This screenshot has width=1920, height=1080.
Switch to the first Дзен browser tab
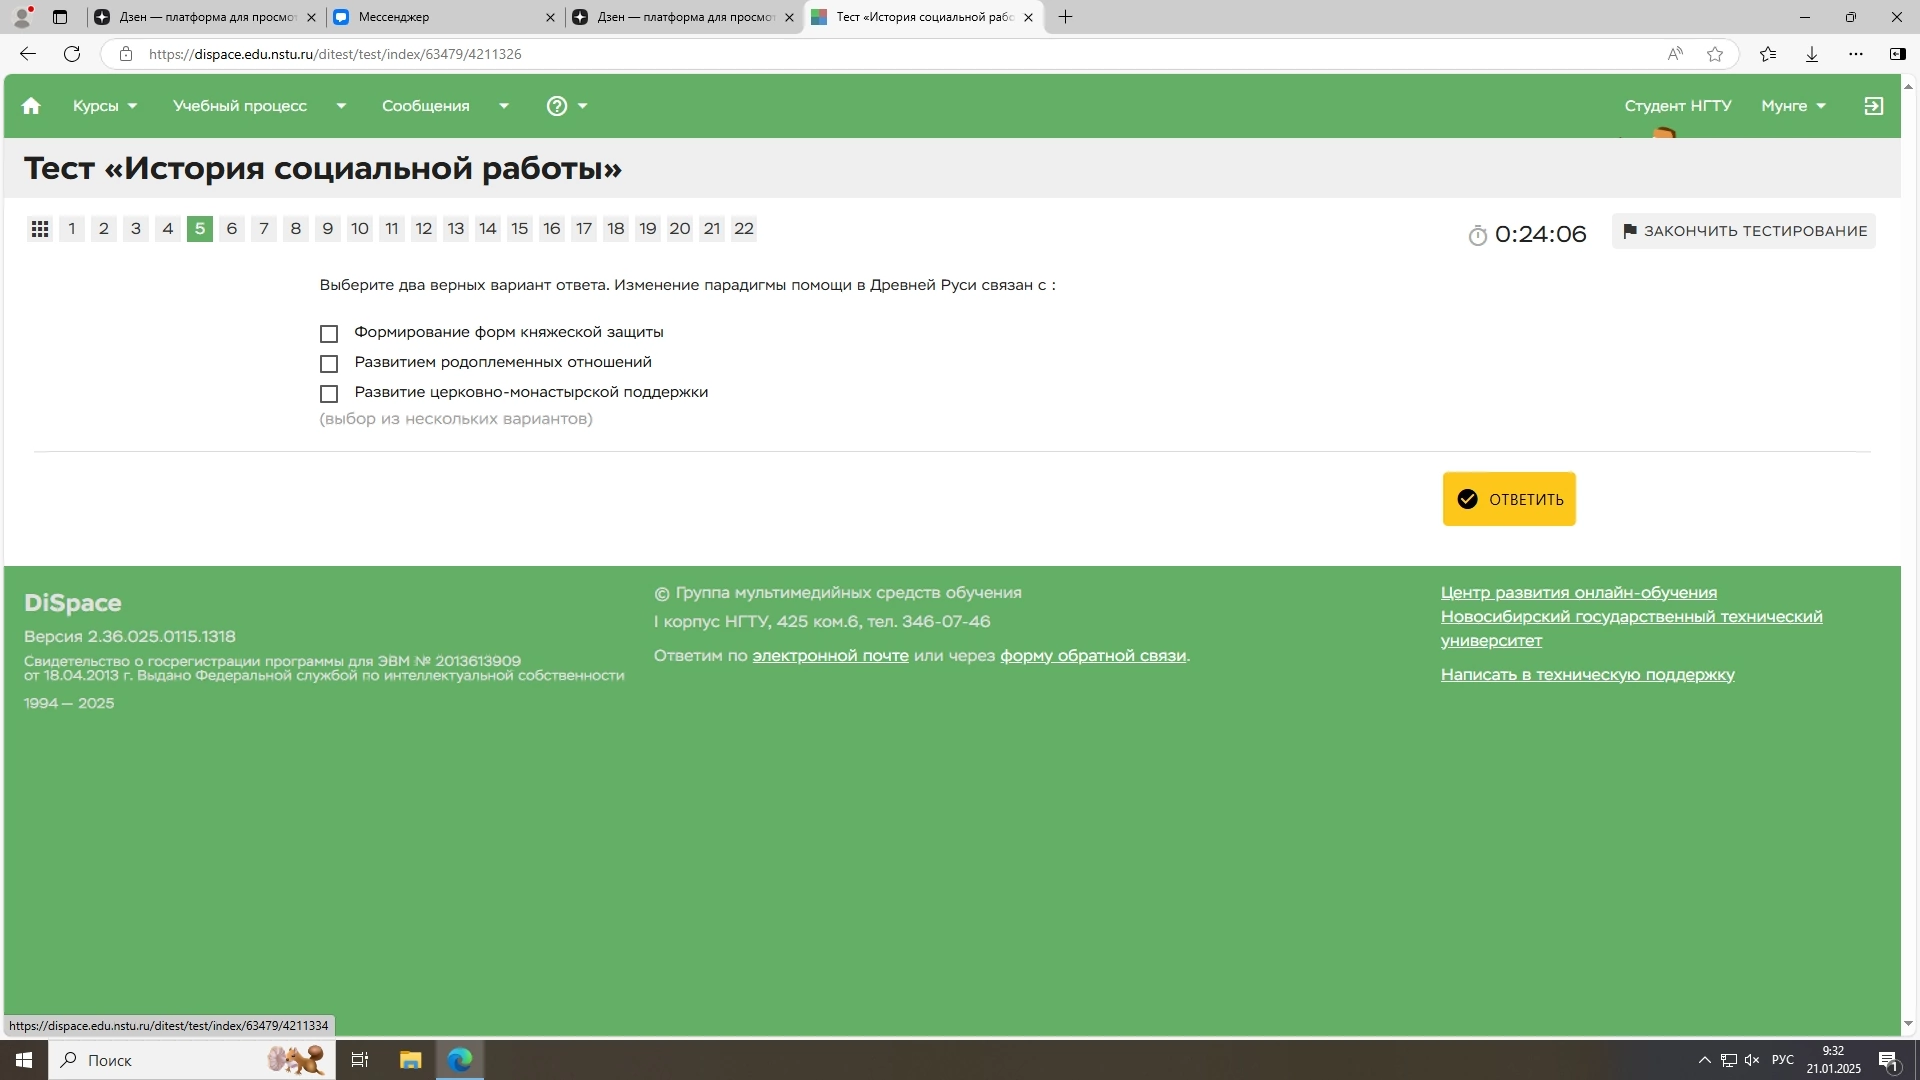204,17
